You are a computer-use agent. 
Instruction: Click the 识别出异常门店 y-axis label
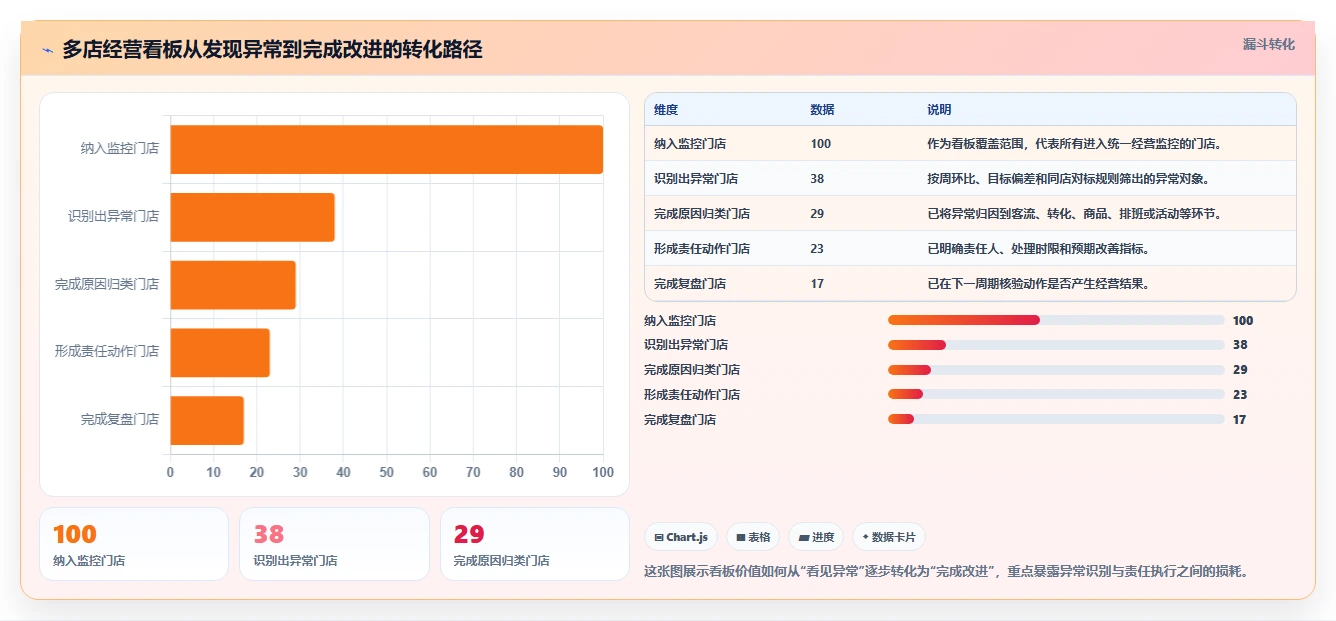(x=114, y=216)
